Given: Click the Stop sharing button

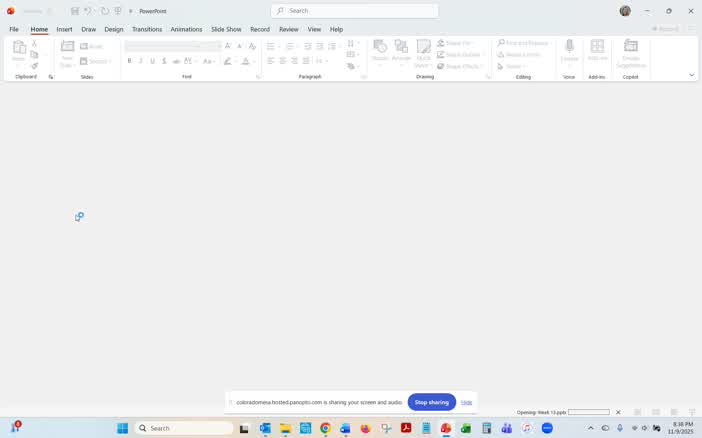Looking at the screenshot, I should click(431, 402).
